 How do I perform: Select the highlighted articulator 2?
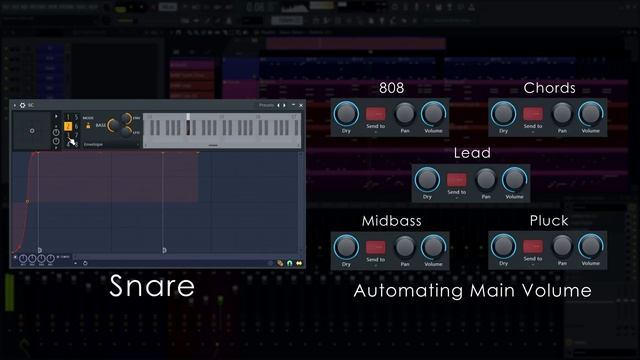(68, 126)
